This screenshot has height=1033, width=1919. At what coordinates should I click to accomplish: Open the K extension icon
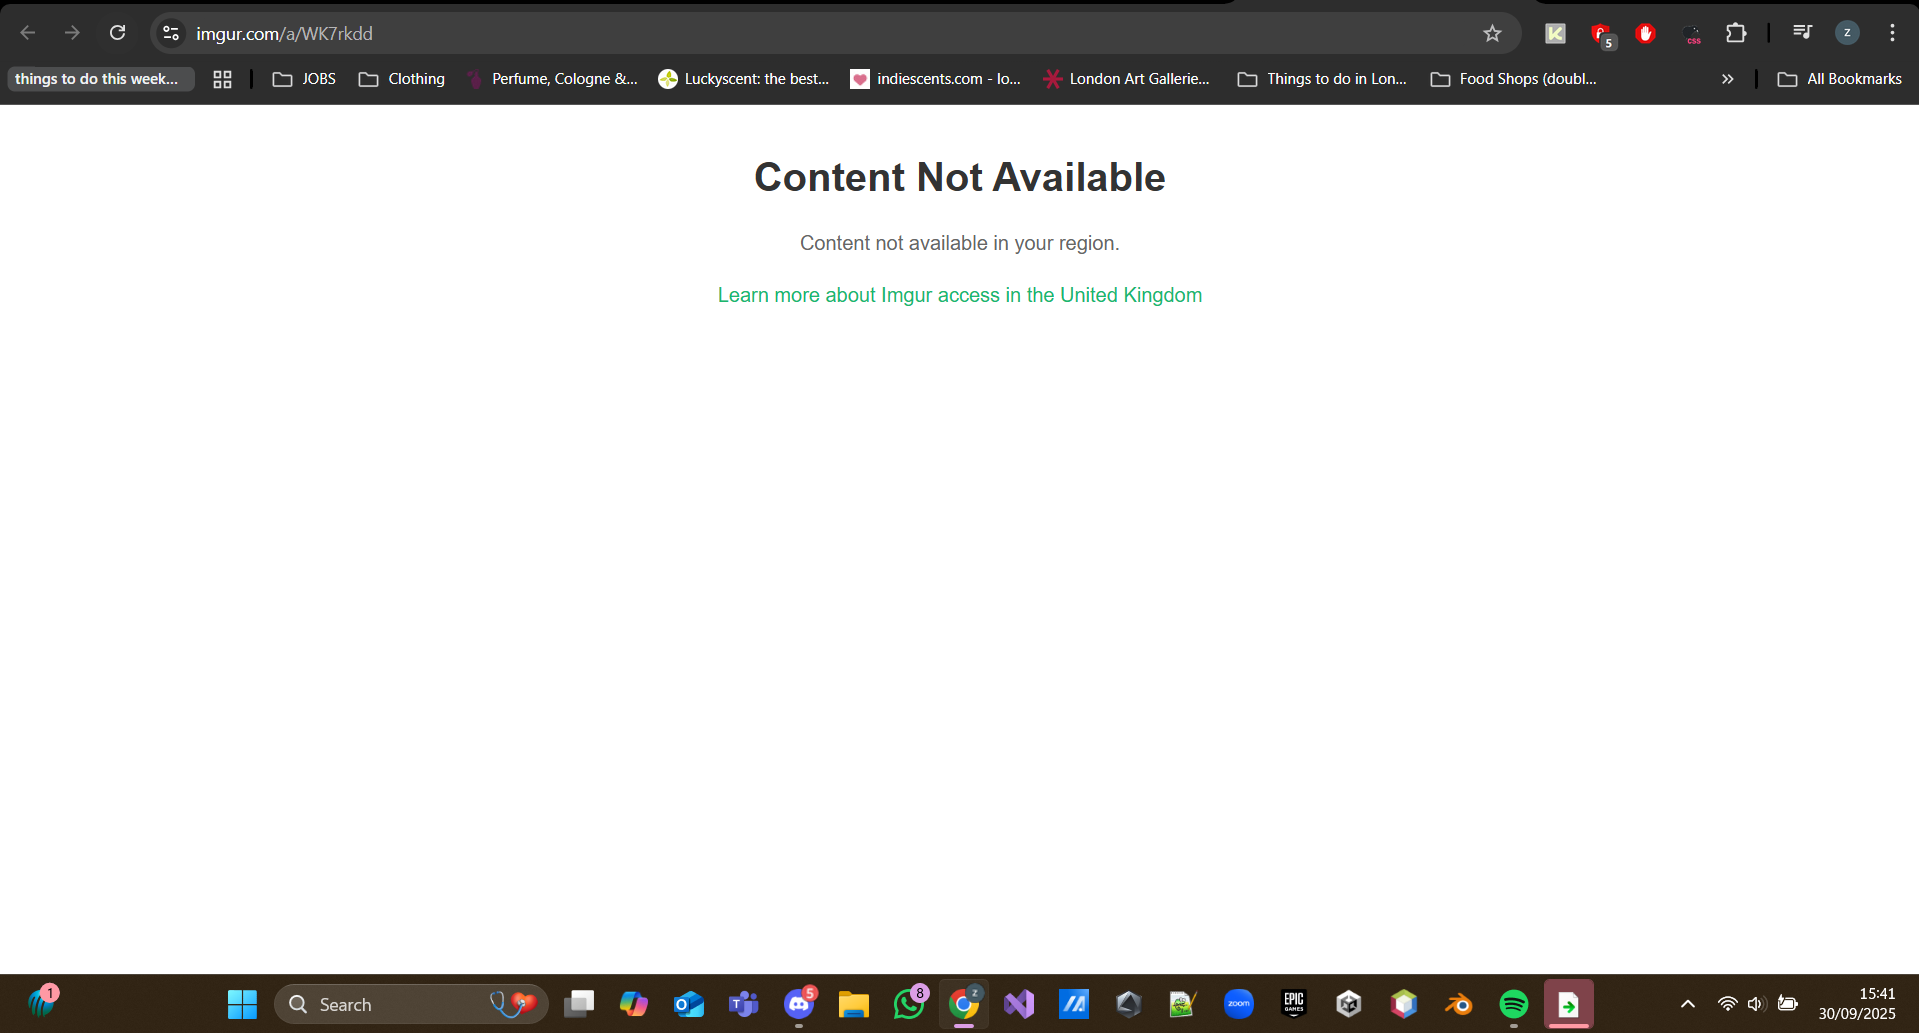click(x=1555, y=33)
